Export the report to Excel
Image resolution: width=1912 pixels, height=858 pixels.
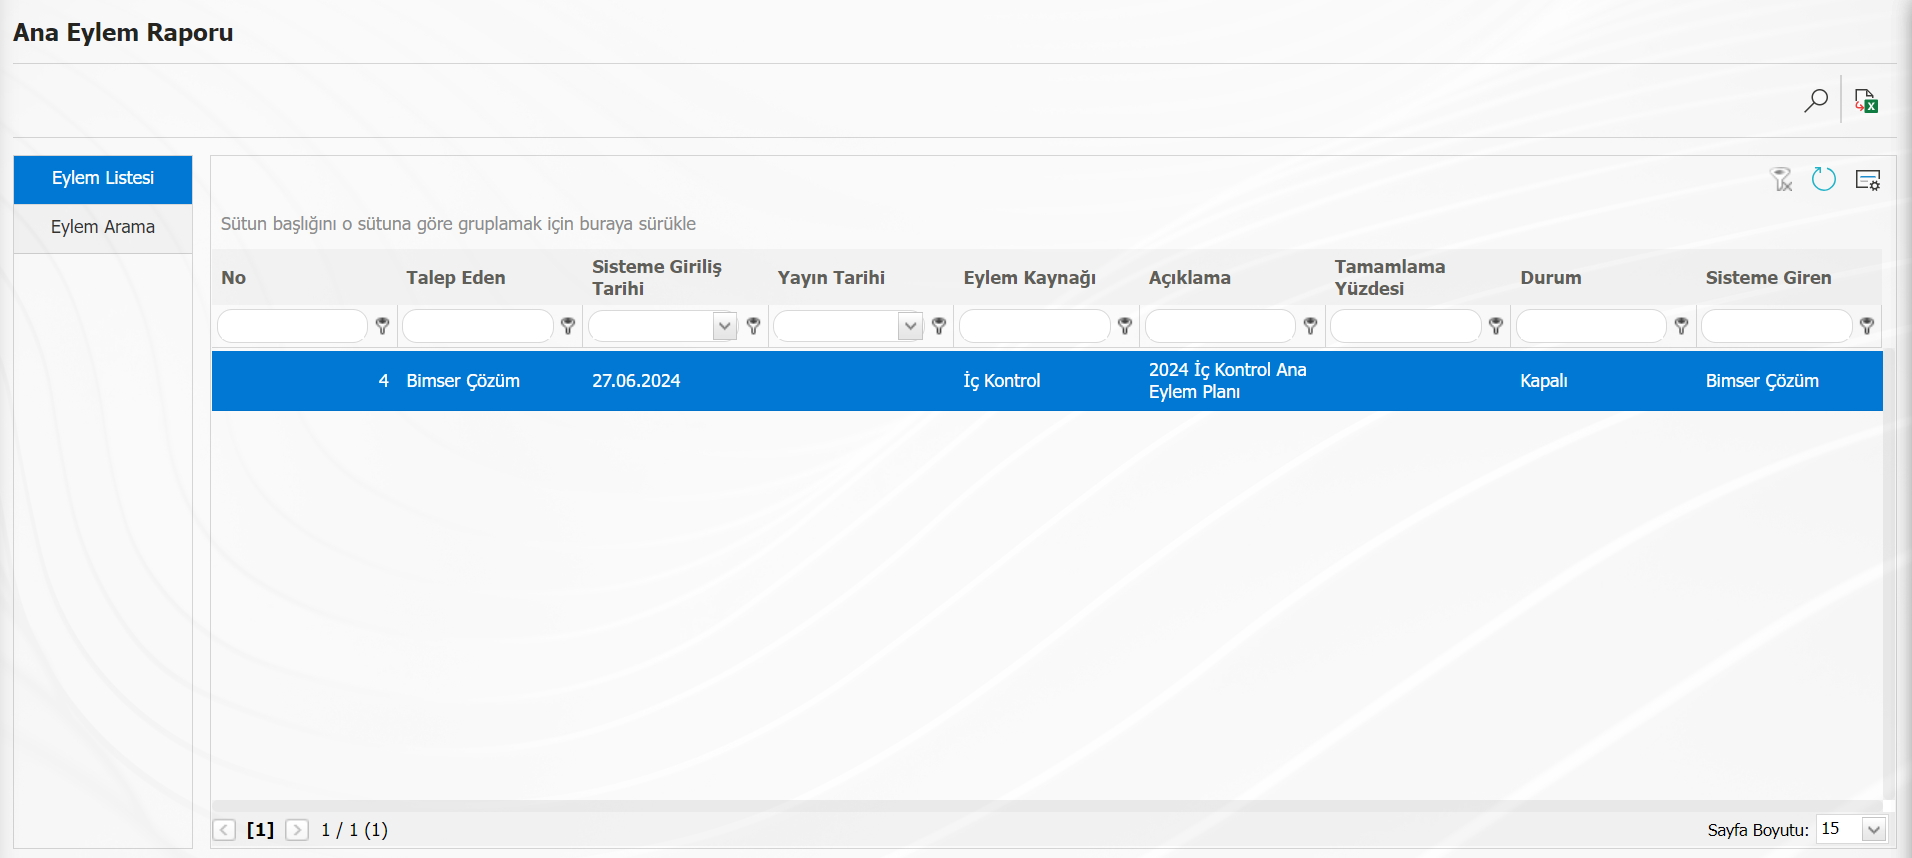pyautogui.click(x=1866, y=100)
